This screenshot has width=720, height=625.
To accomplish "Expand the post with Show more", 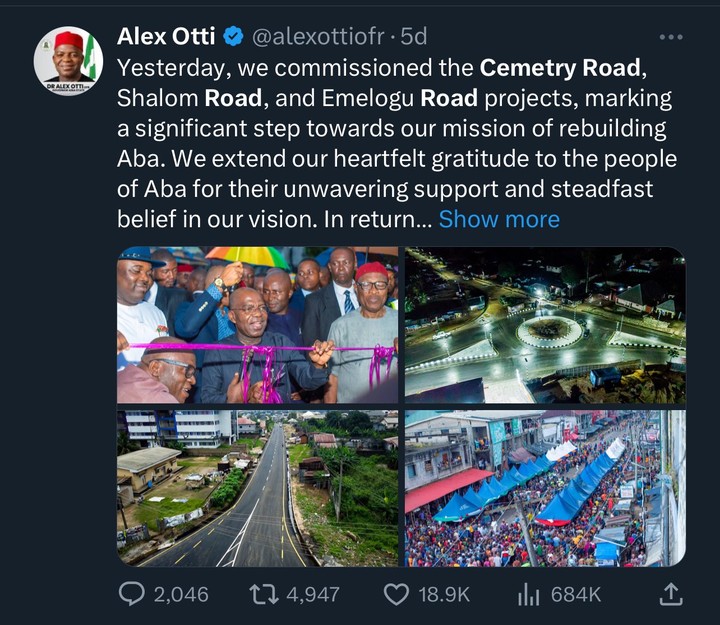I will [499, 219].
